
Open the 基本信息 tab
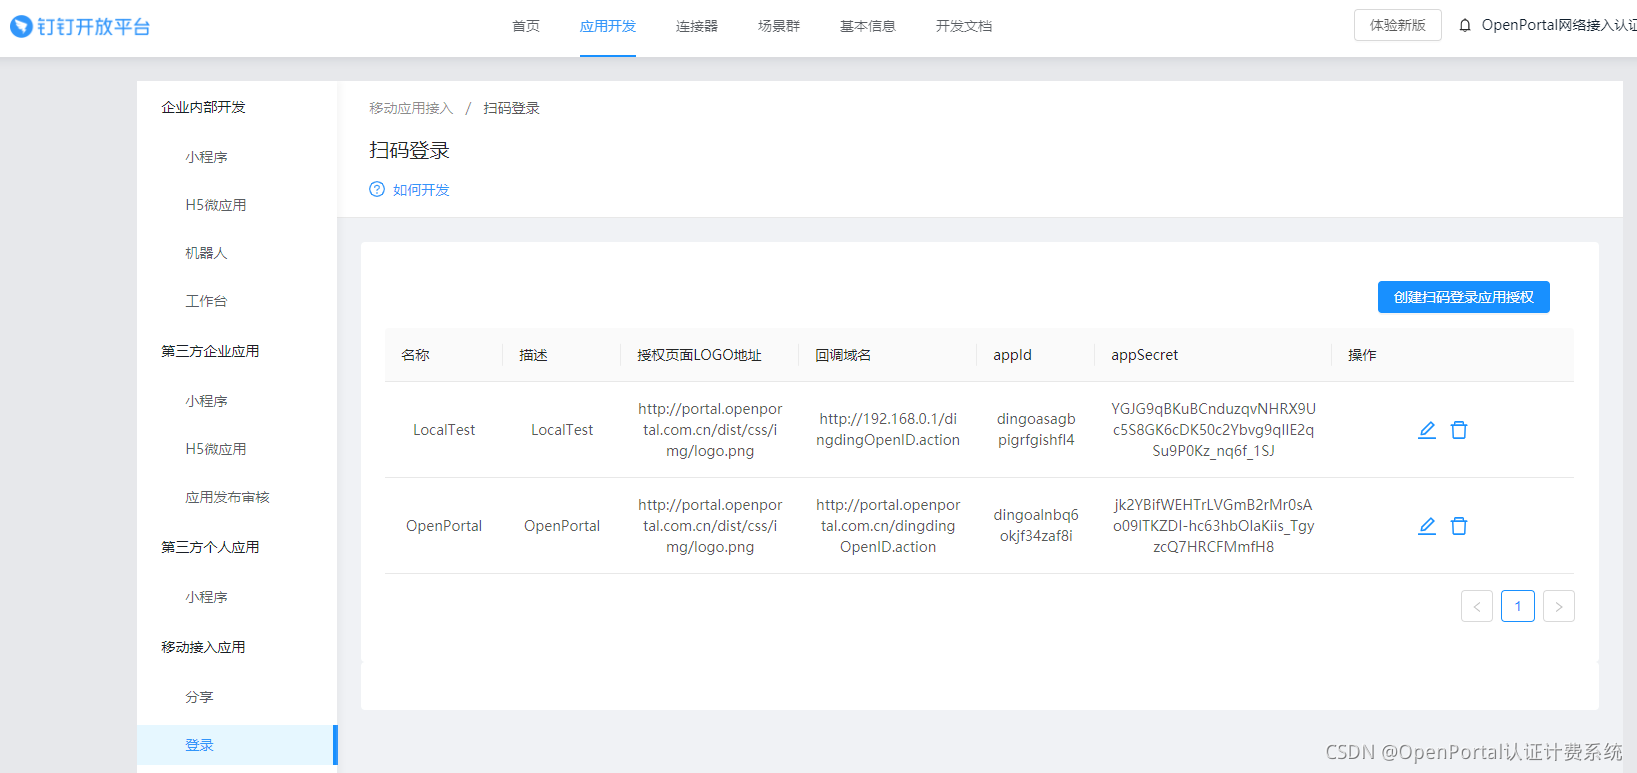[868, 26]
